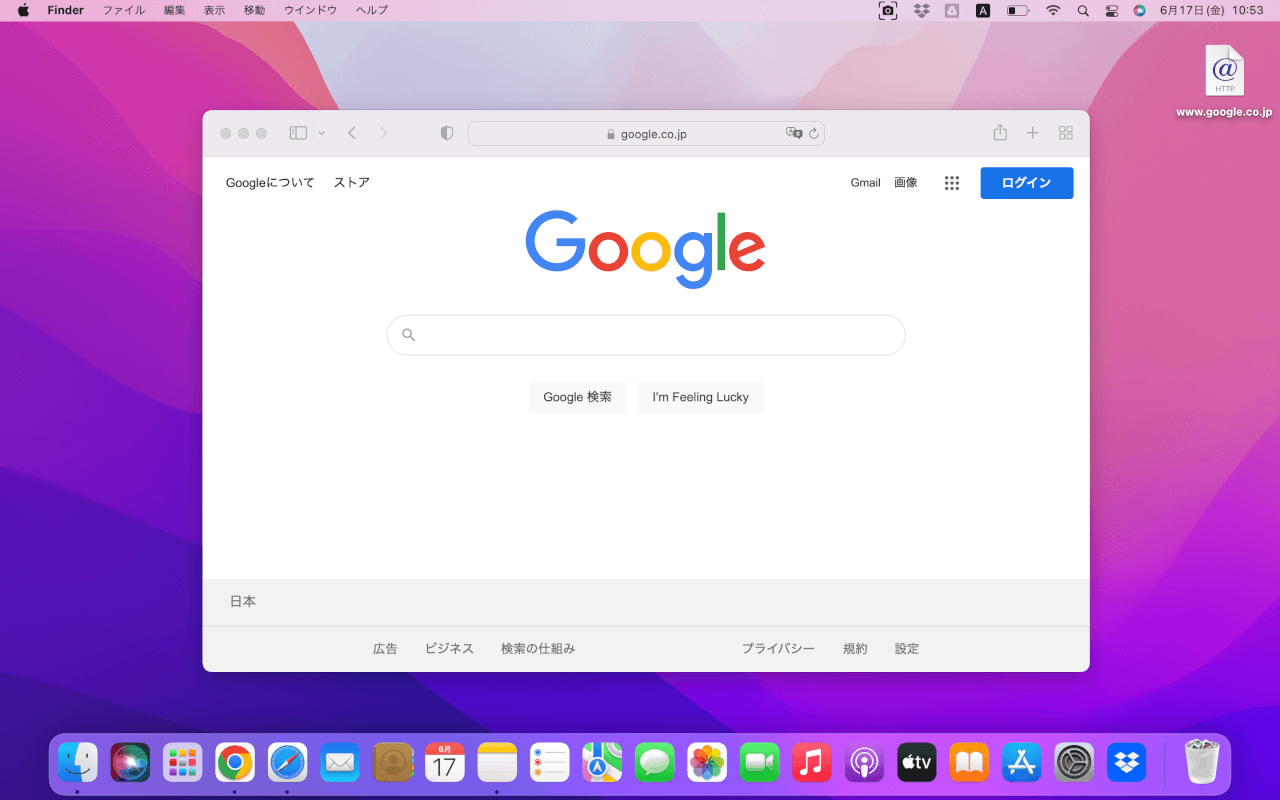Image resolution: width=1280 pixels, height=800 pixels.
Task: Click the blue ログイン button
Action: (x=1027, y=183)
